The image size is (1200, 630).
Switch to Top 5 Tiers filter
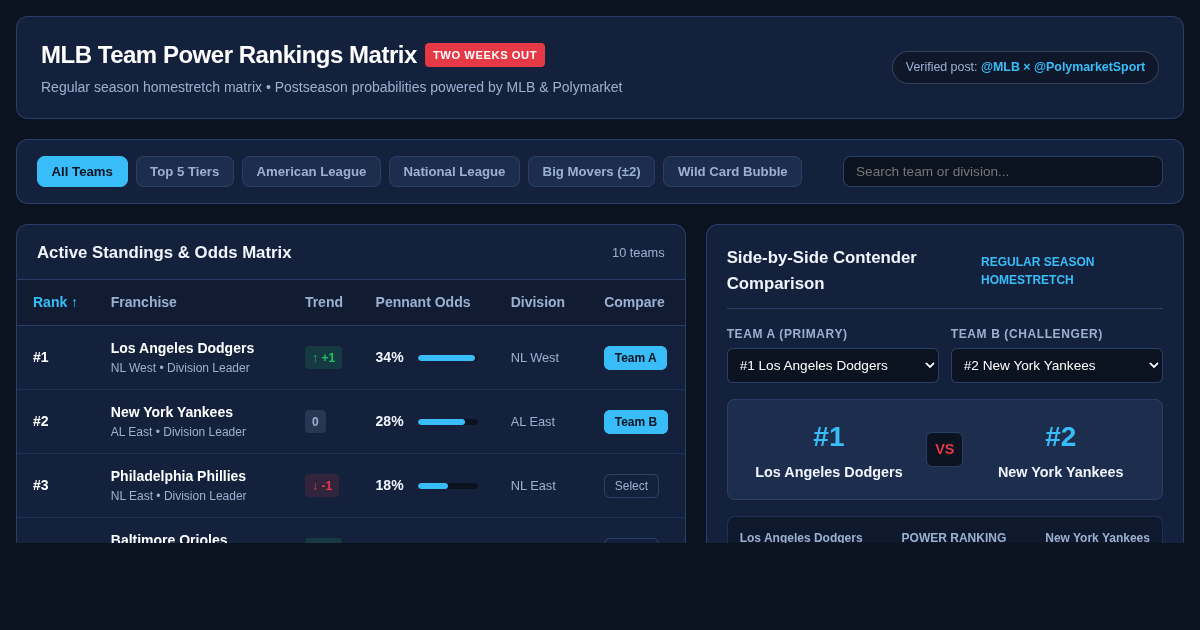tap(185, 171)
